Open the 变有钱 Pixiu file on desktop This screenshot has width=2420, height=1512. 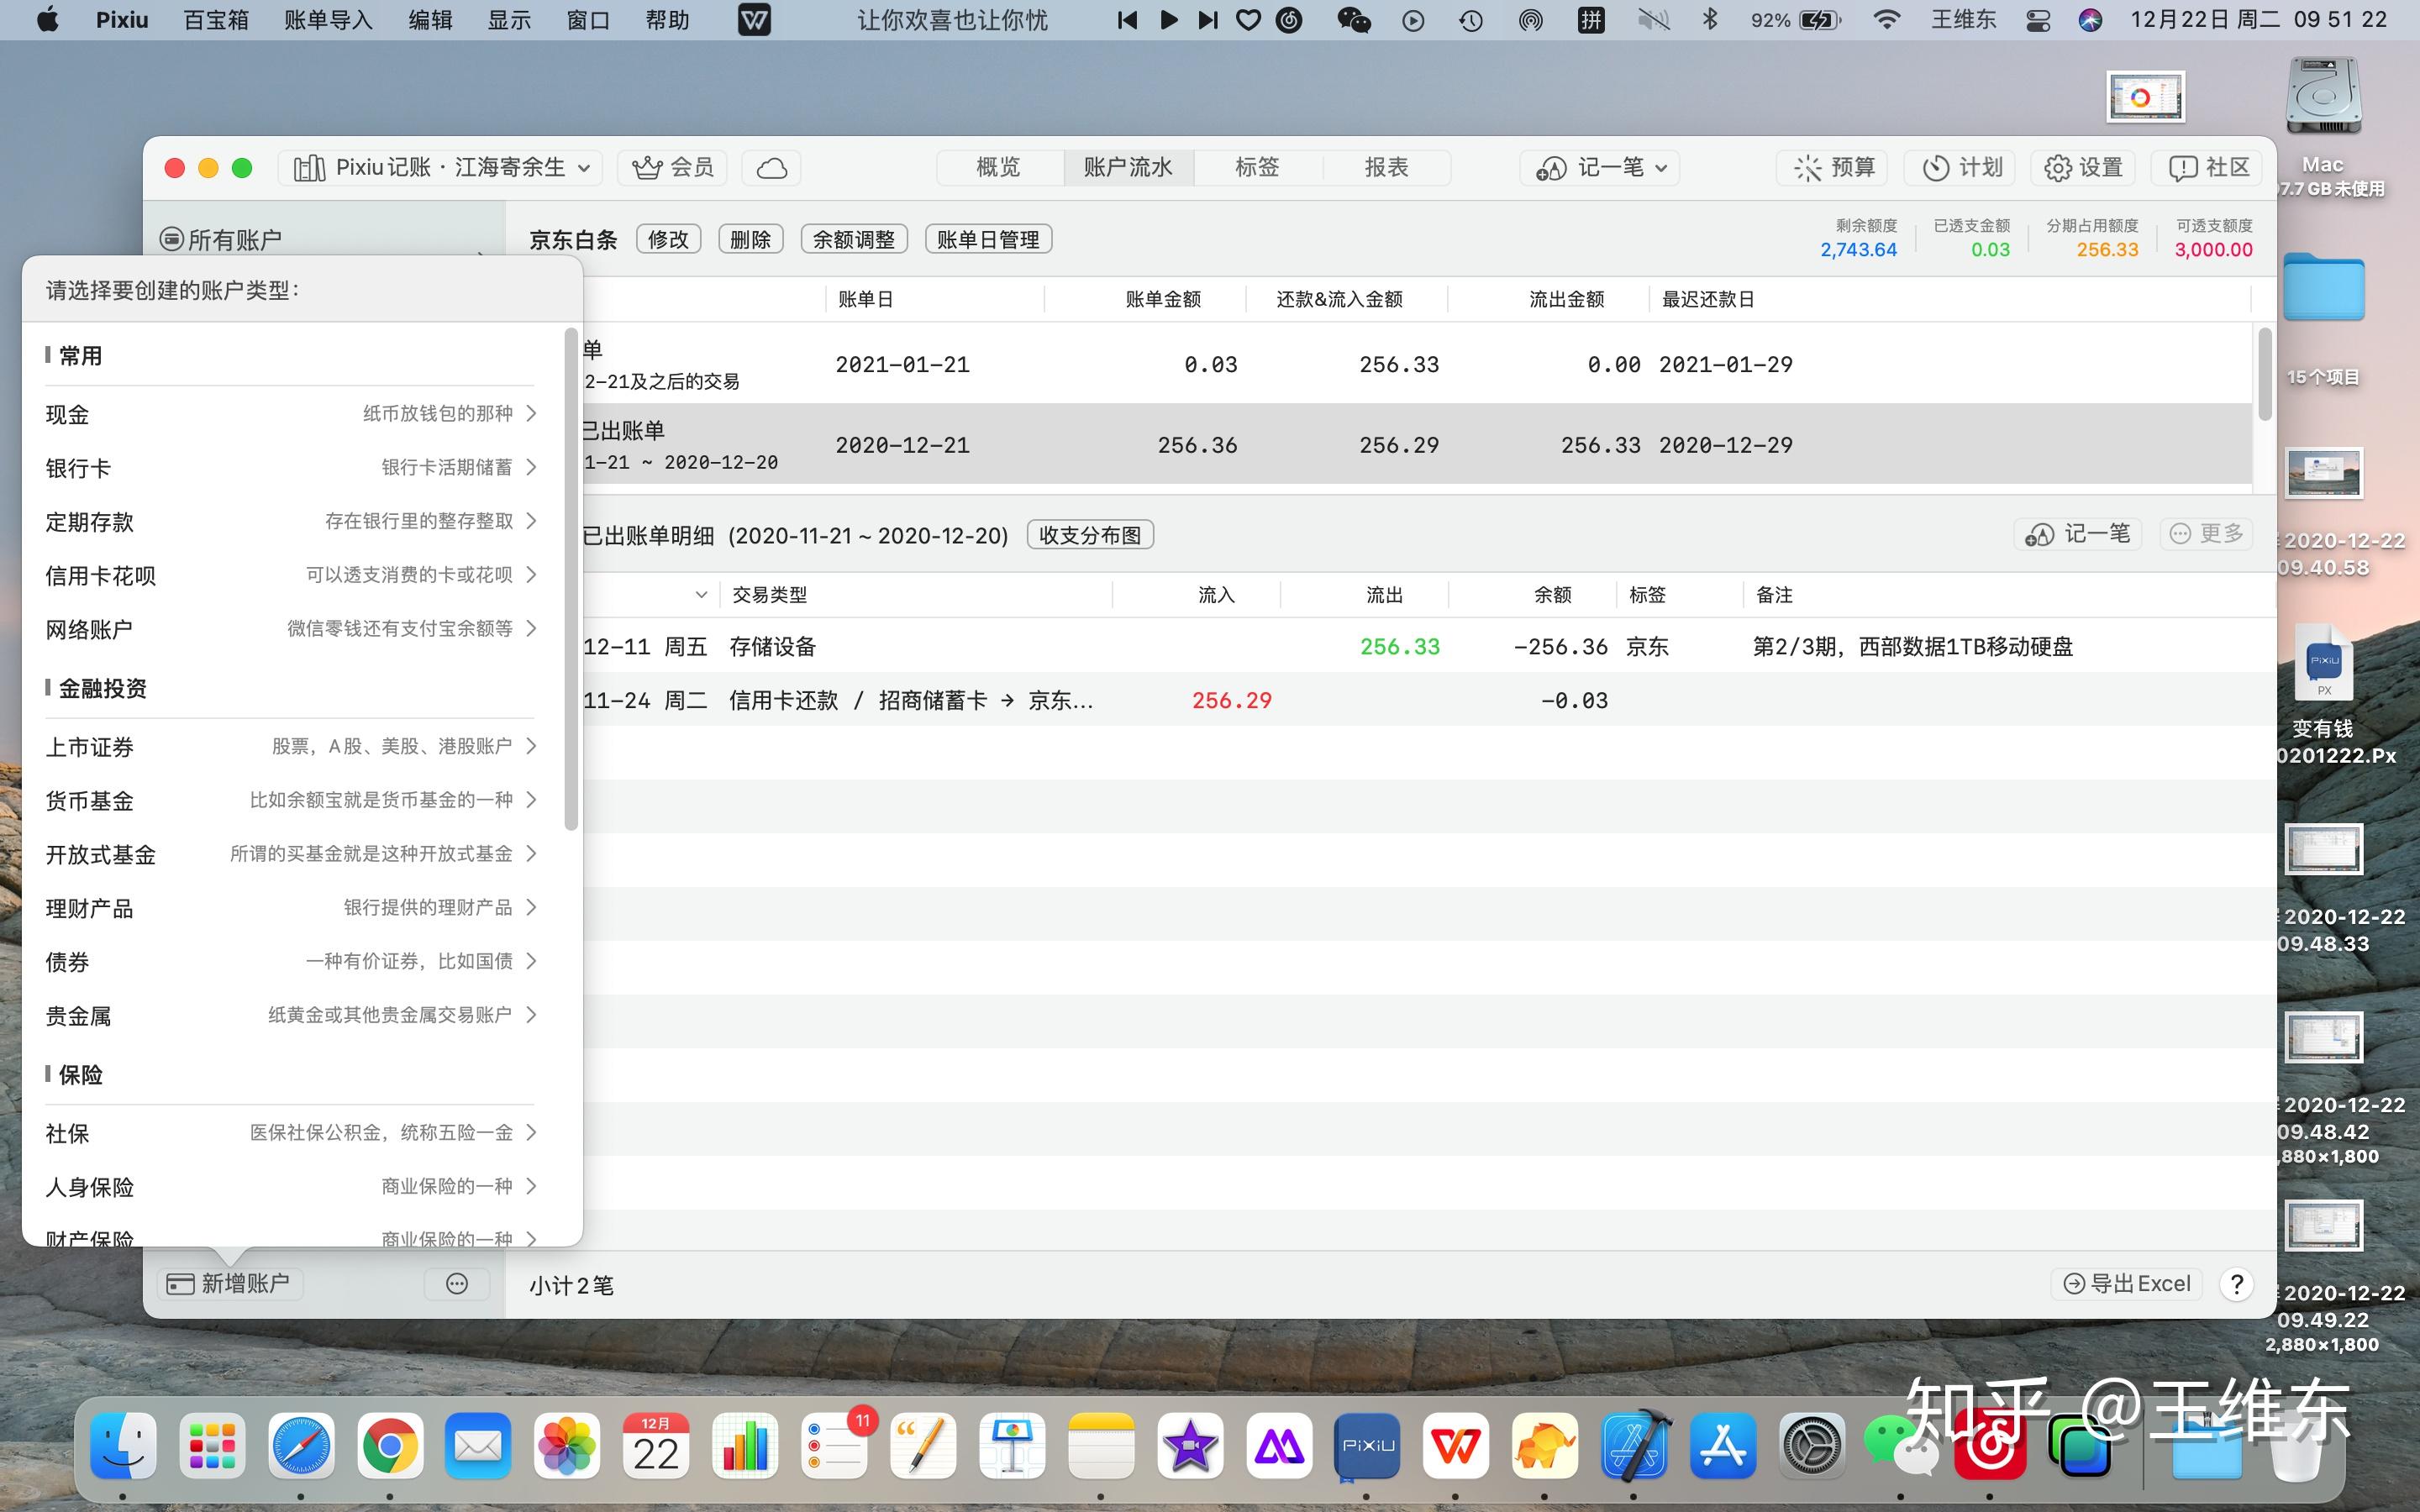click(2323, 696)
